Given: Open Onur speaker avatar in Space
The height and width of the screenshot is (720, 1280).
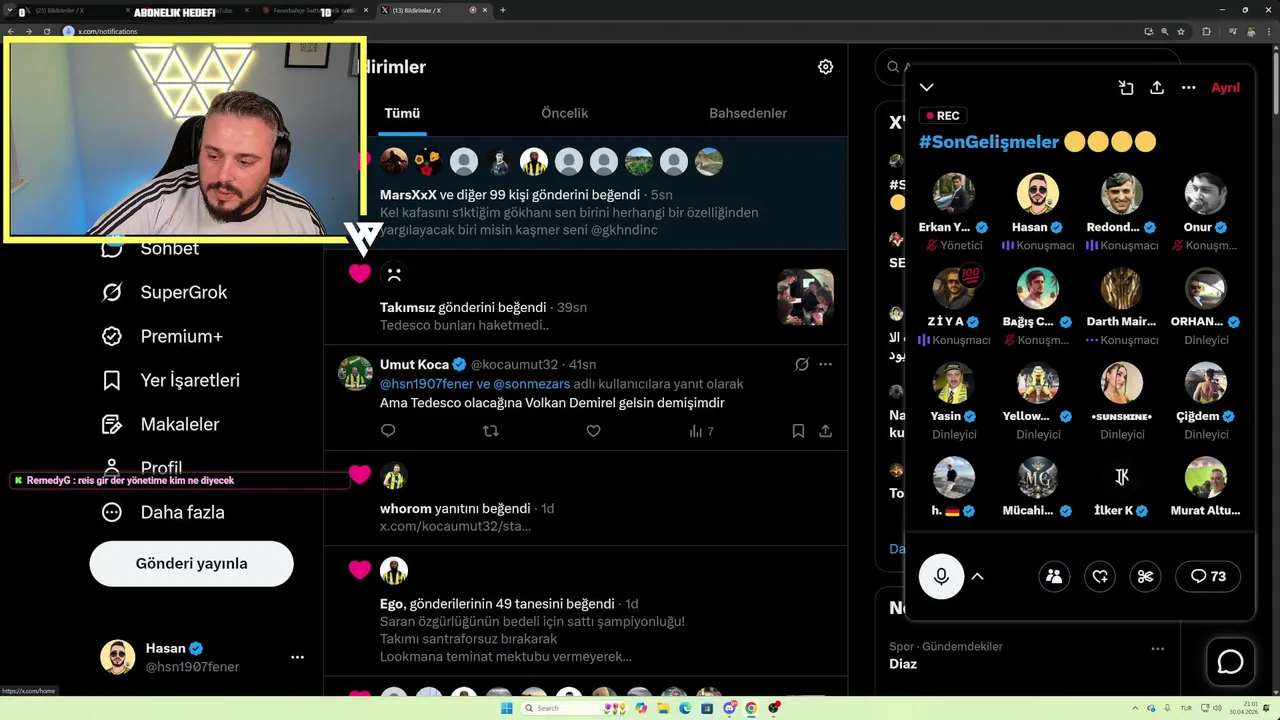Looking at the screenshot, I should [x=1206, y=194].
